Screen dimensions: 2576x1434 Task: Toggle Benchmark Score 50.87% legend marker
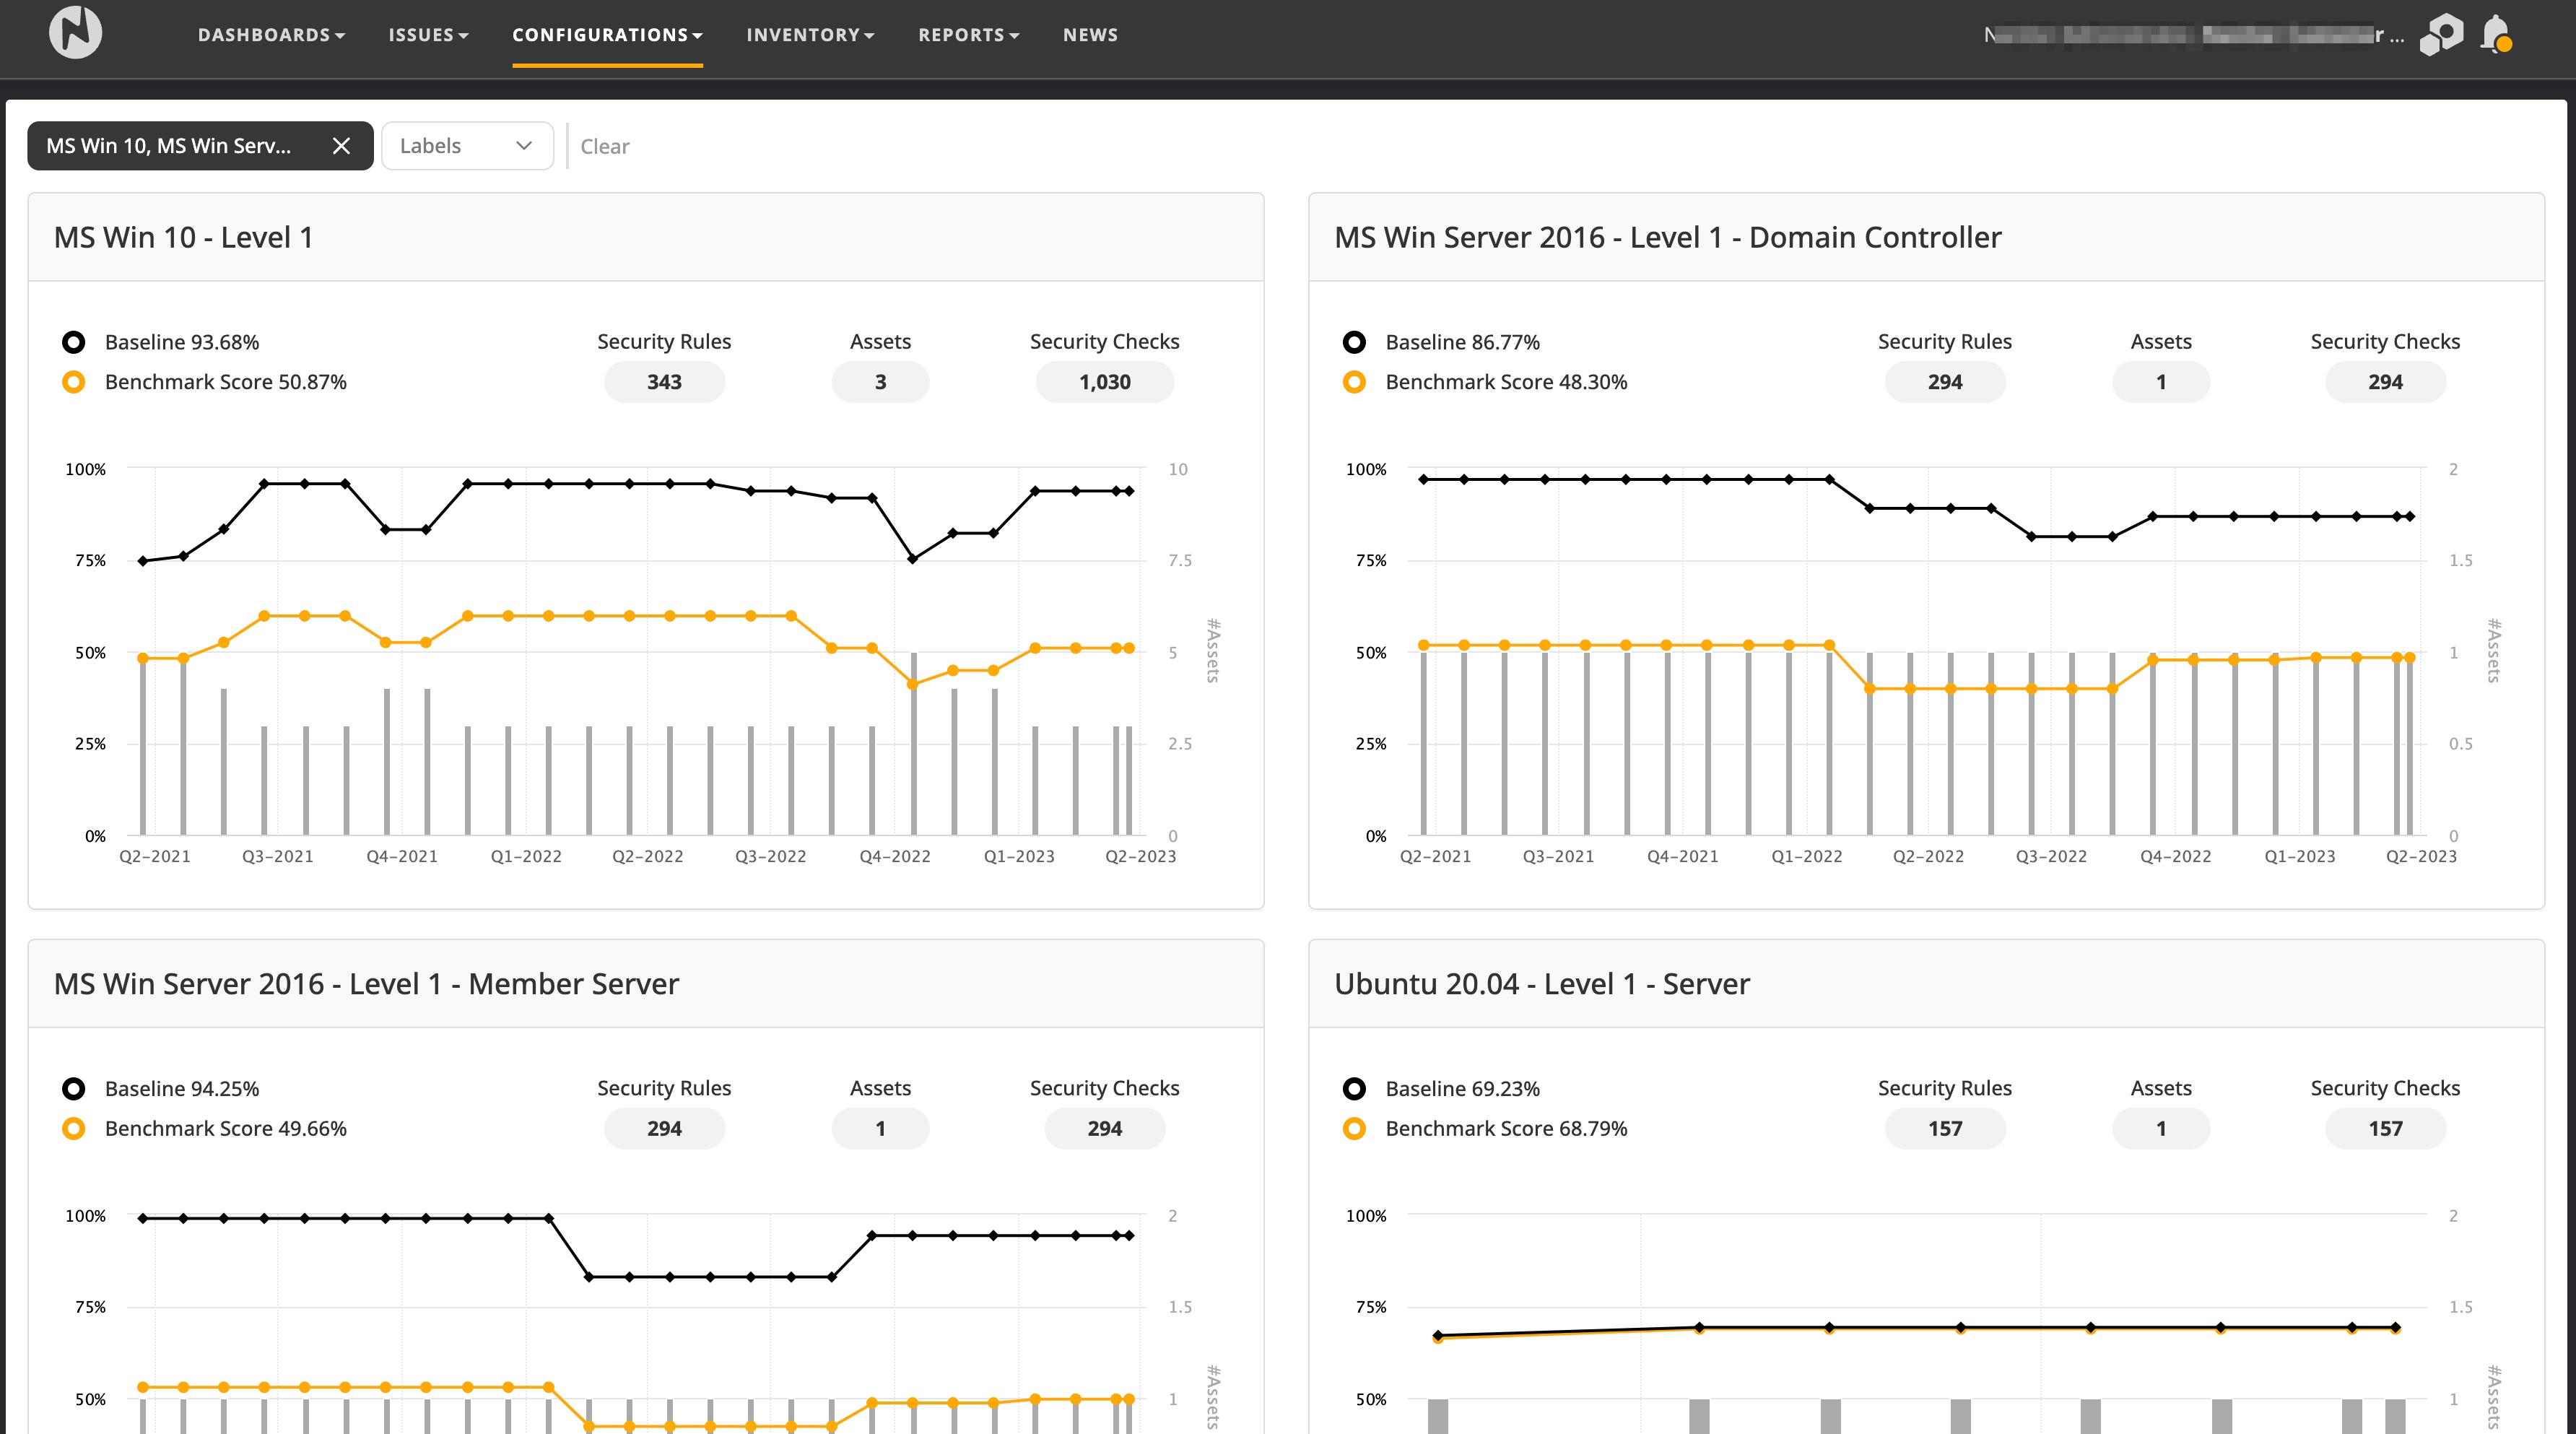click(74, 382)
